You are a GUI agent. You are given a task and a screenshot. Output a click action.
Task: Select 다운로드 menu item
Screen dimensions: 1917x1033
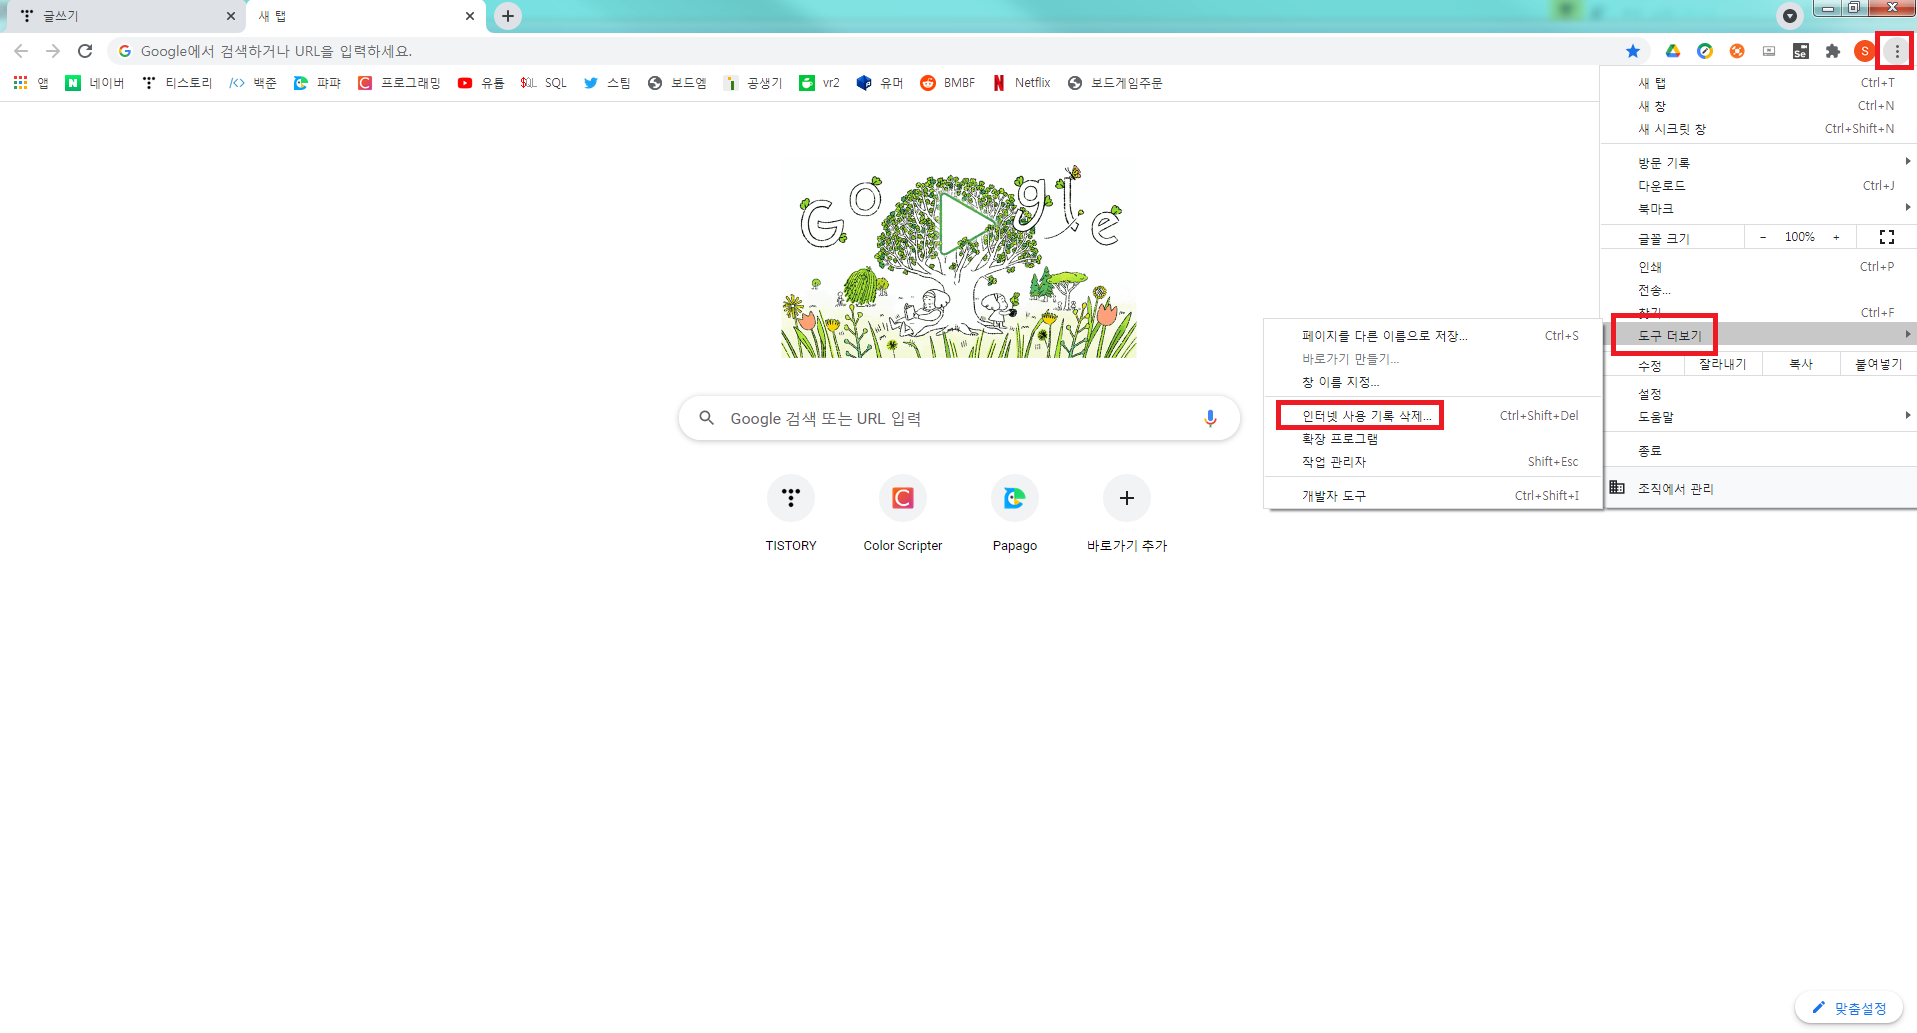[x=1760, y=185]
